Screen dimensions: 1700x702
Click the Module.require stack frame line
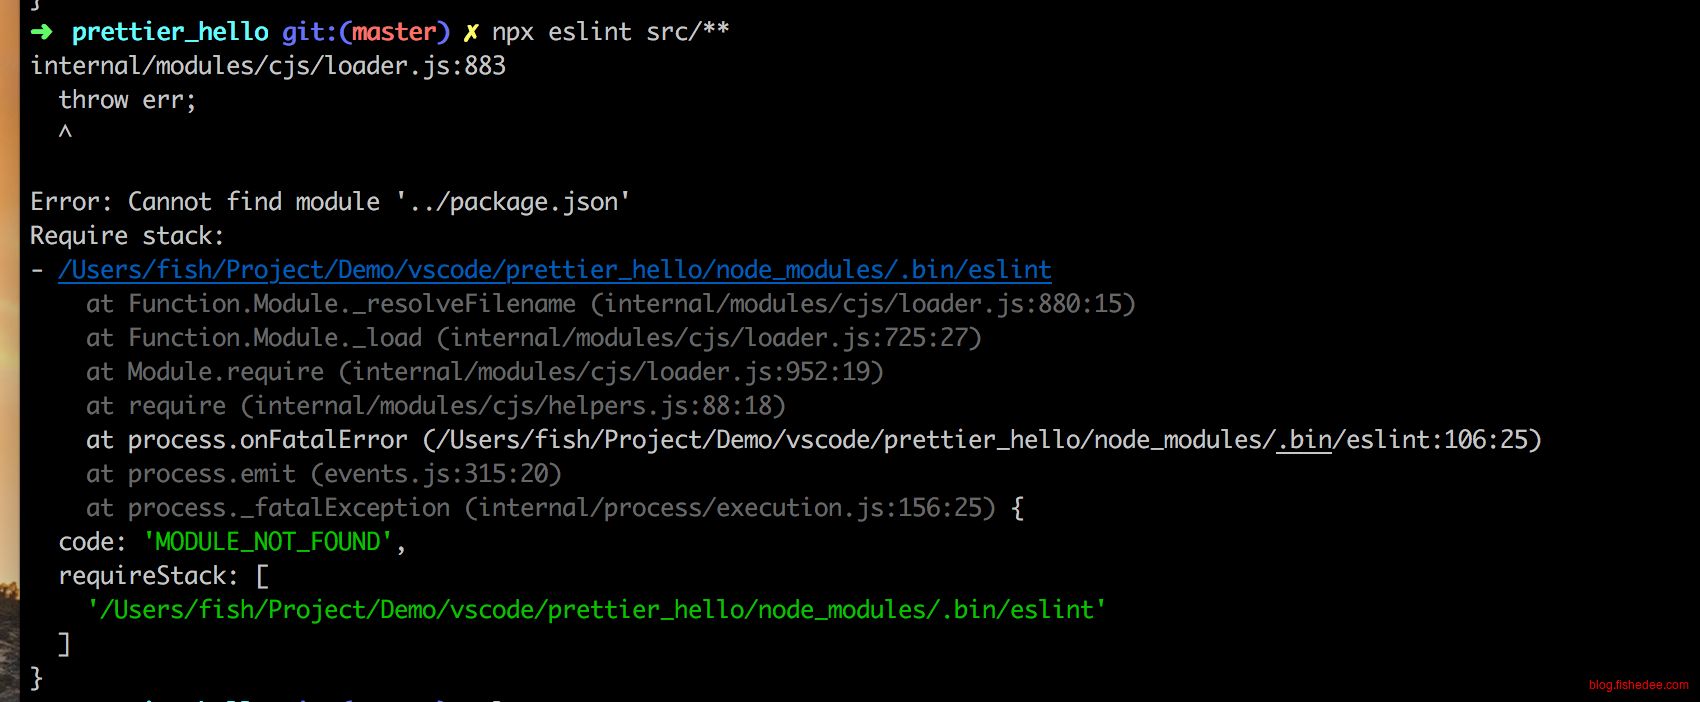point(485,372)
